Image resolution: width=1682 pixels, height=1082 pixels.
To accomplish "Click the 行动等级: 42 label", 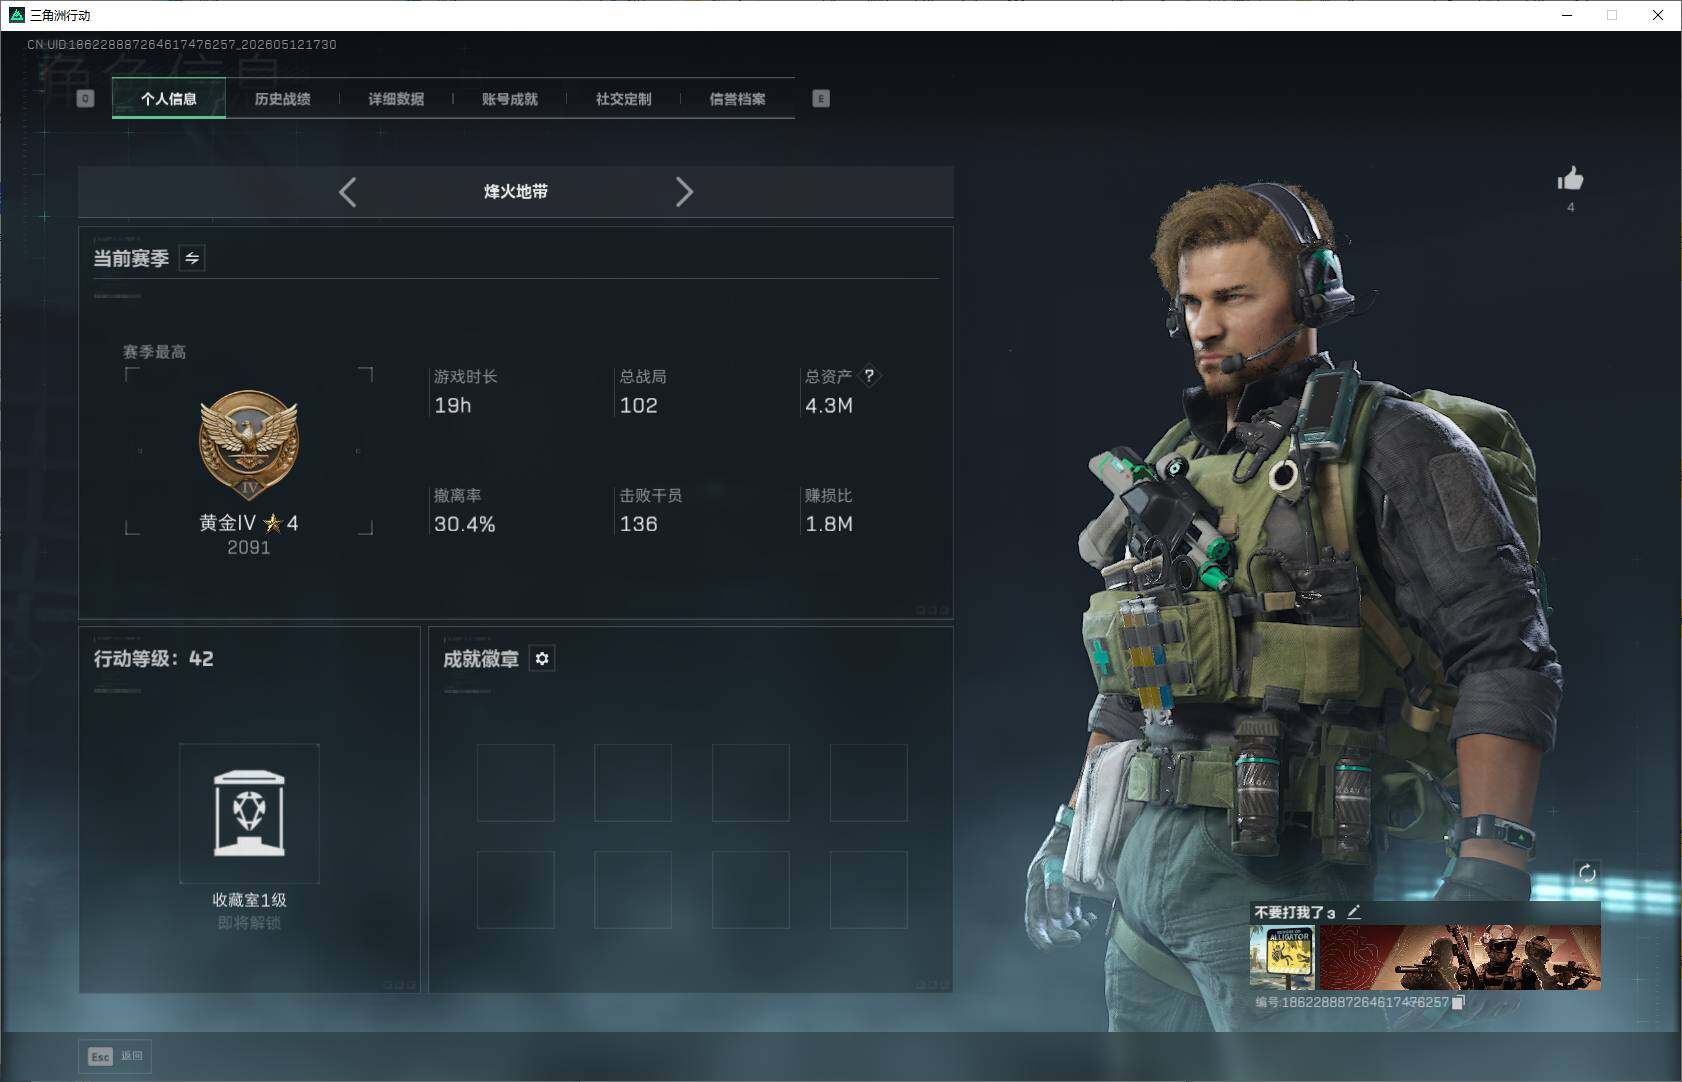I will click(153, 658).
